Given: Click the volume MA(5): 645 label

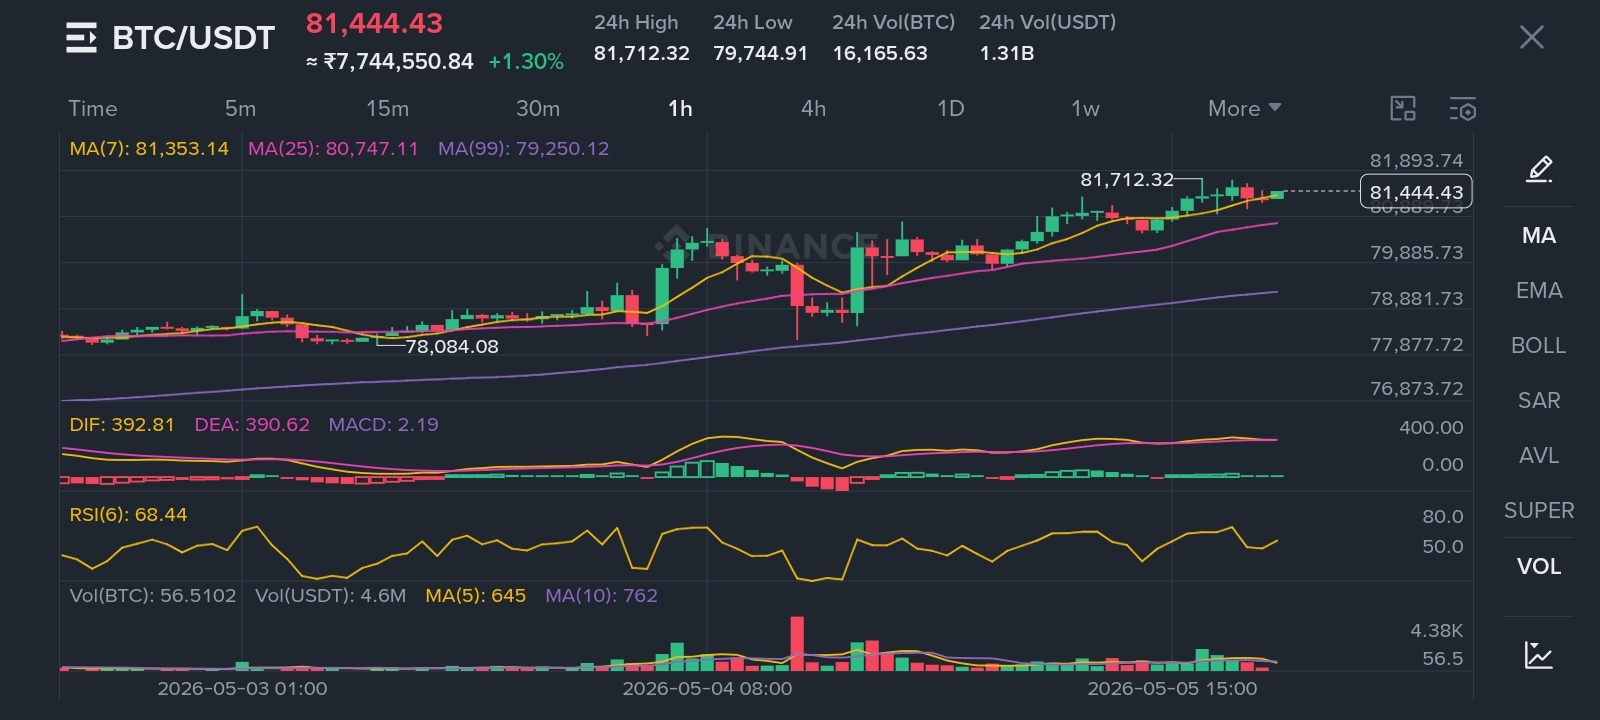Looking at the screenshot, I should point(475,595).
